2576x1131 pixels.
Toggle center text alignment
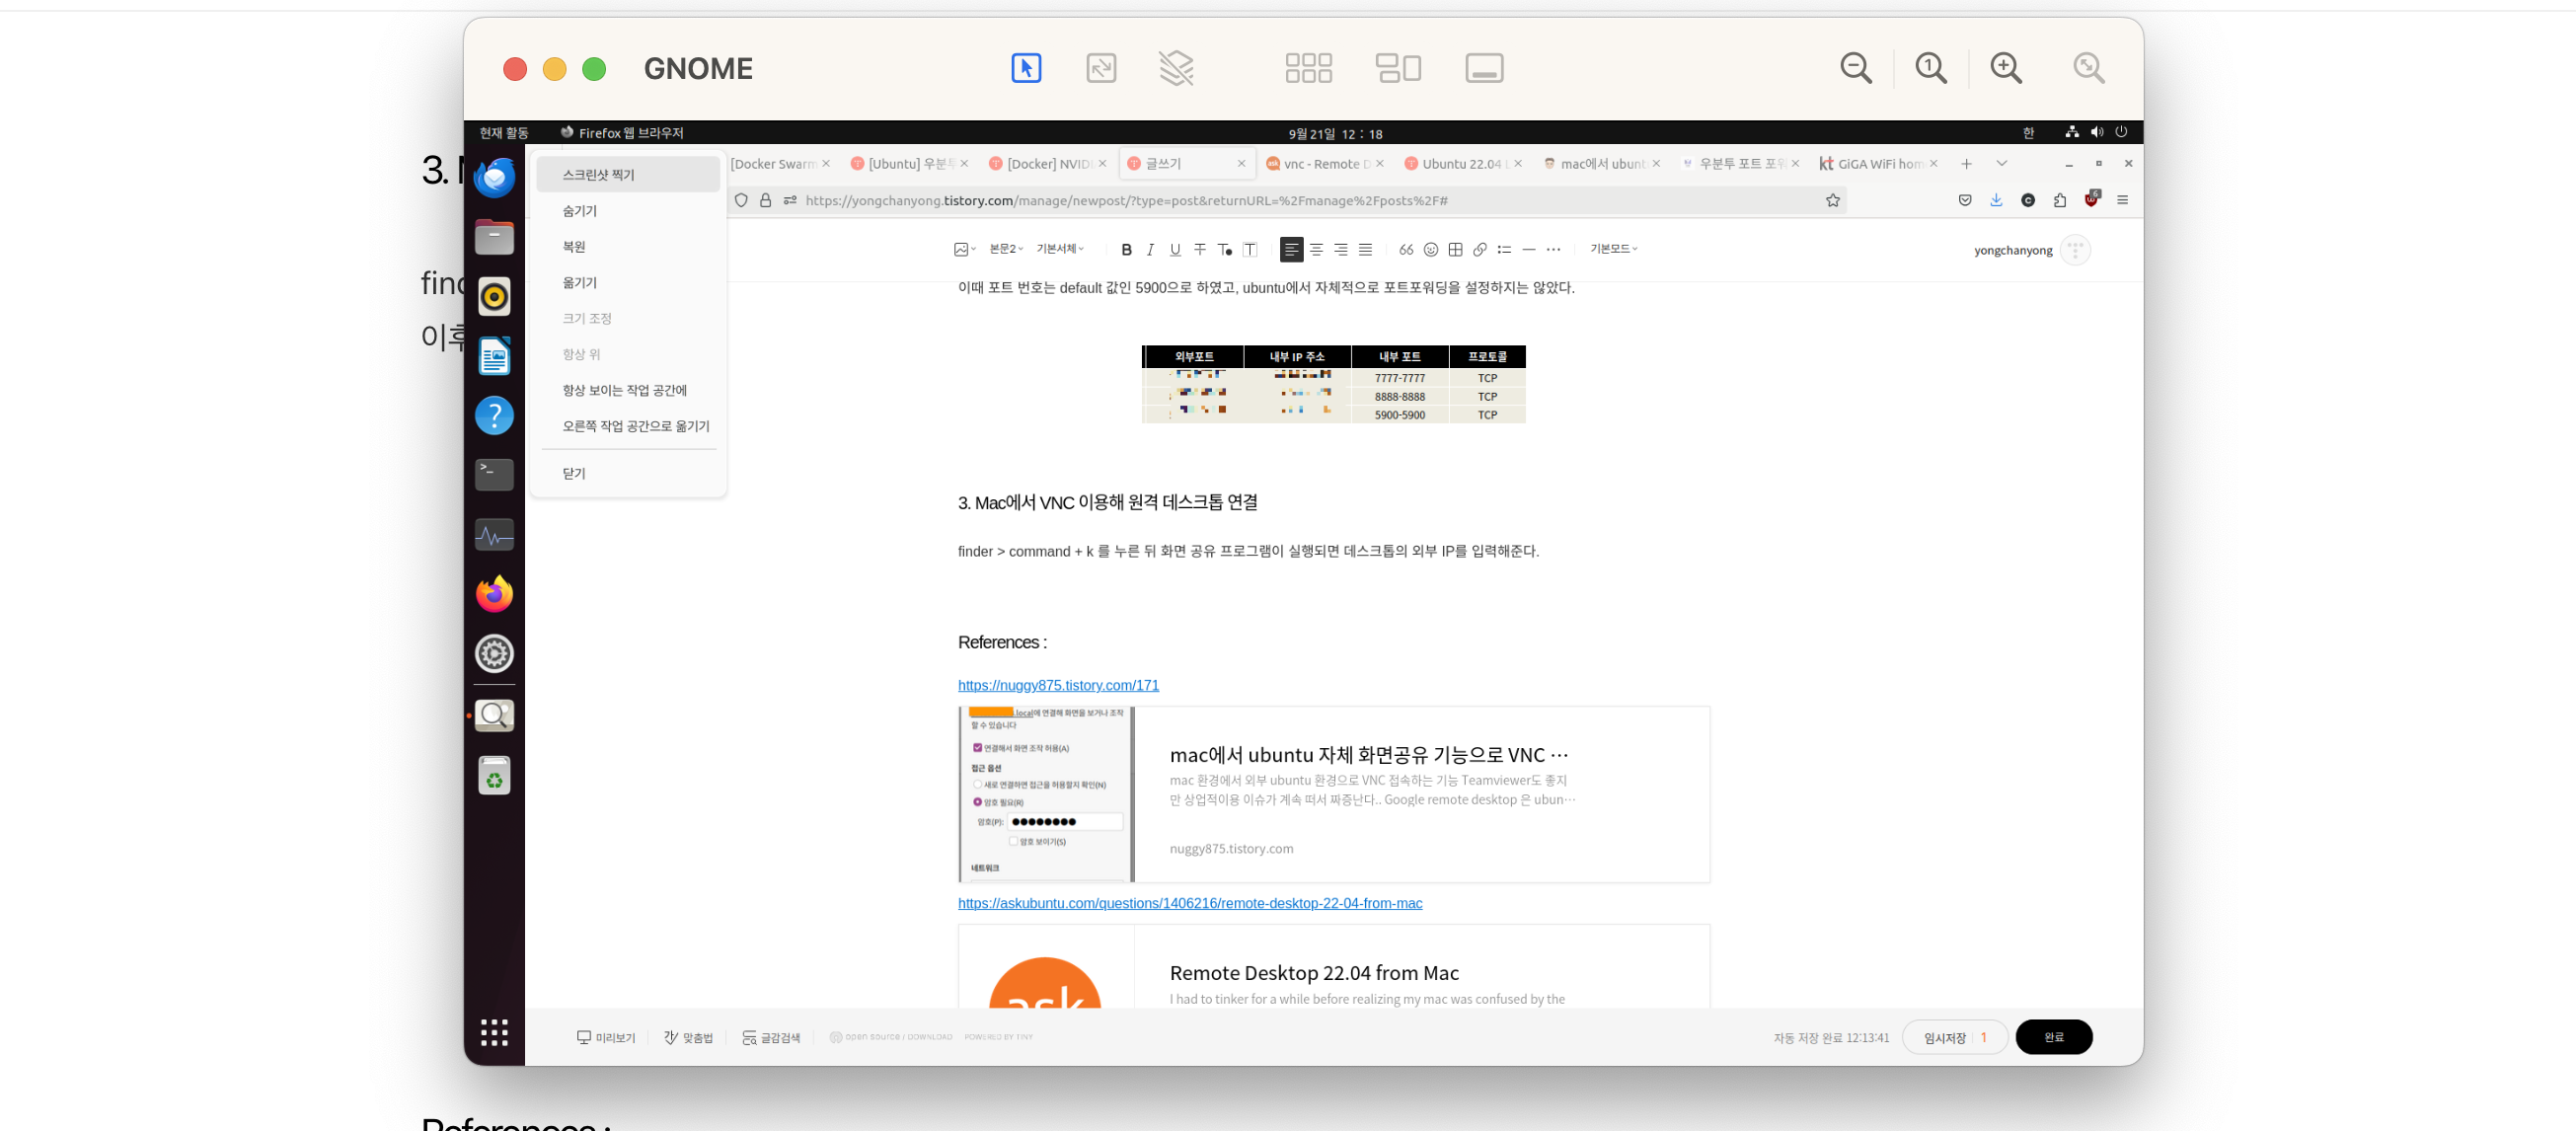click(x=1316, y=250)
